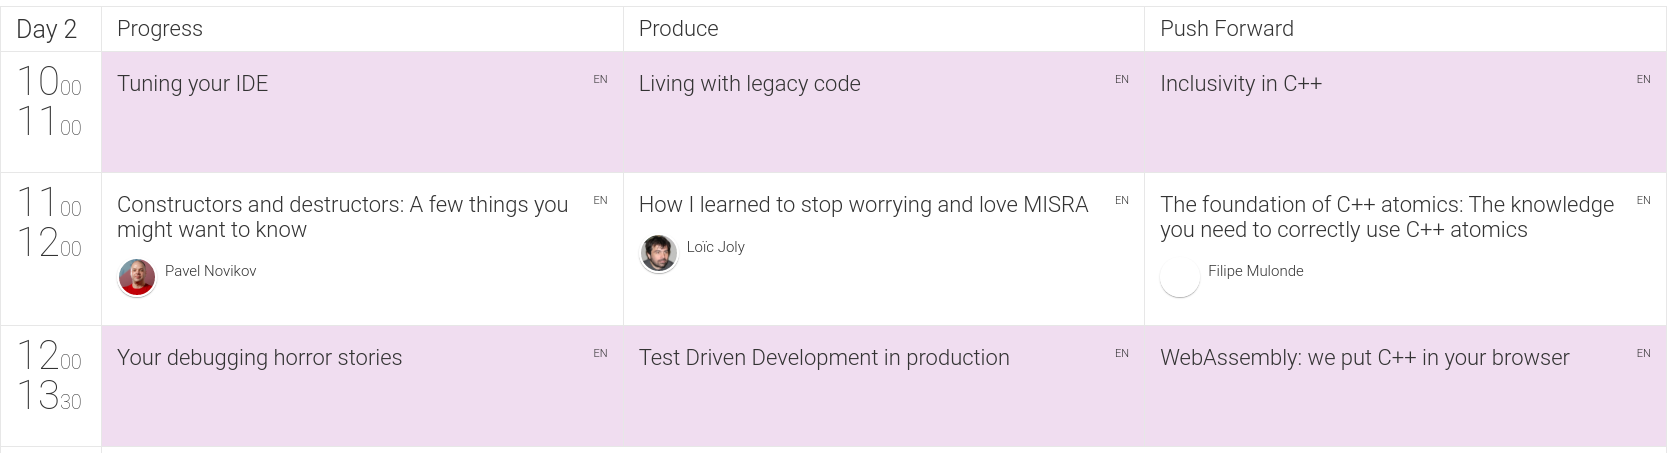Click Loïc Joly's avatar photo
This screenshot has height=453, width=1676.
[658, 253]
